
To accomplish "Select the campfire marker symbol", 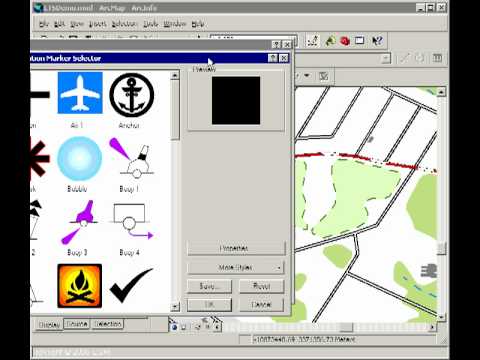I will point(80,286).
